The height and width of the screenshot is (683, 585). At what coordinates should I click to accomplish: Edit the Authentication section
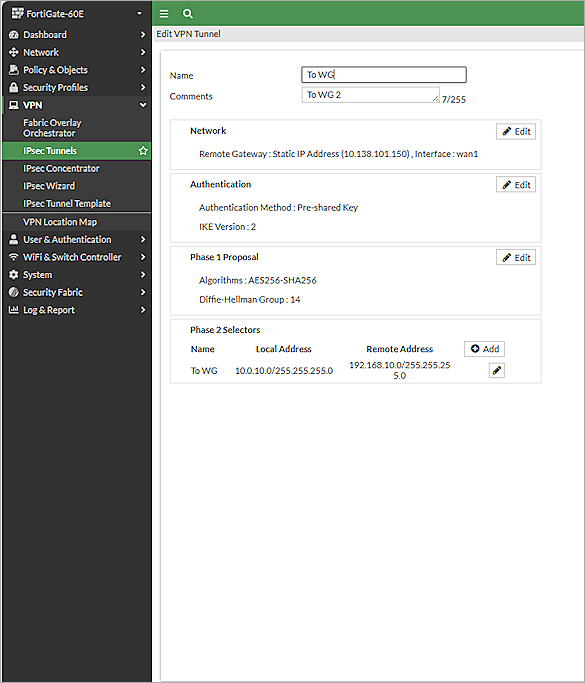[516, 185]
